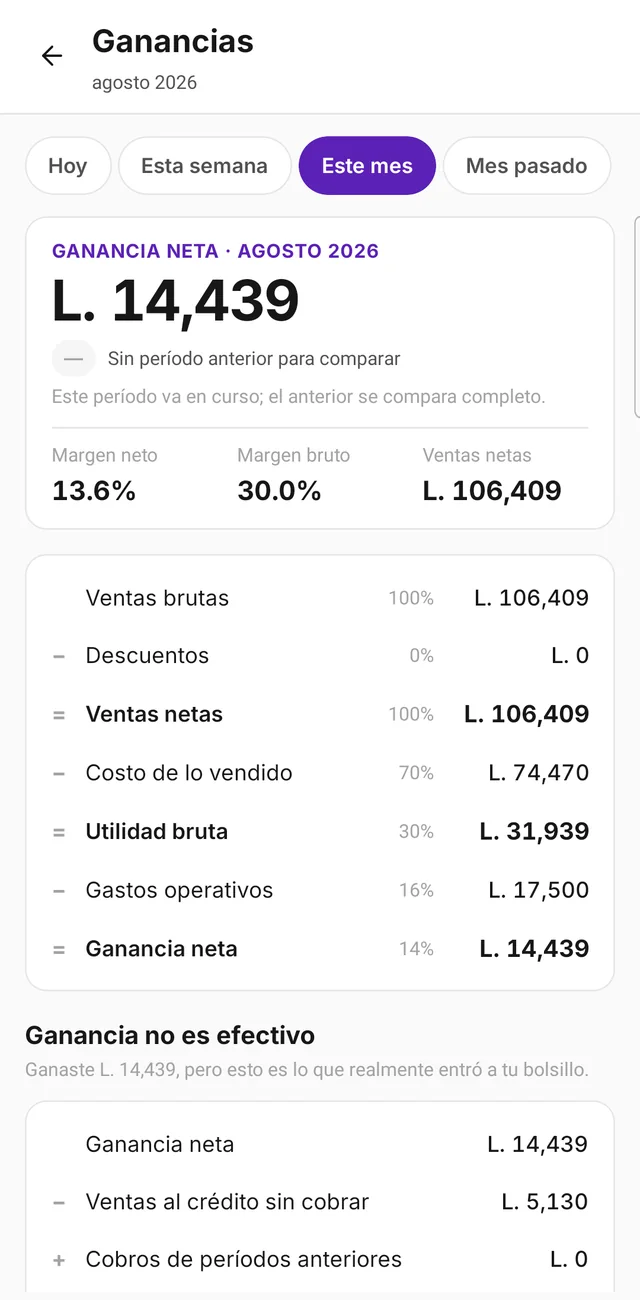Screen dimensions: 640x1300
Task: Open the Gastos operativos row
Action: (320, 890)
